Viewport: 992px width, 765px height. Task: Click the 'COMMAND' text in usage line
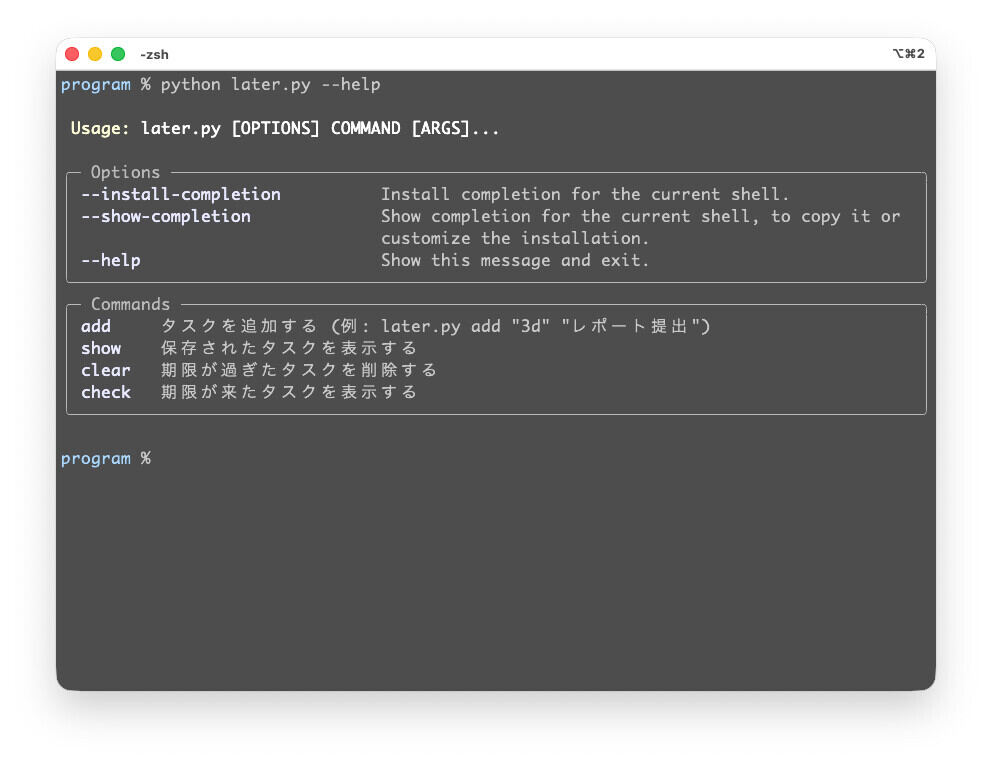(x=366, y=128)
